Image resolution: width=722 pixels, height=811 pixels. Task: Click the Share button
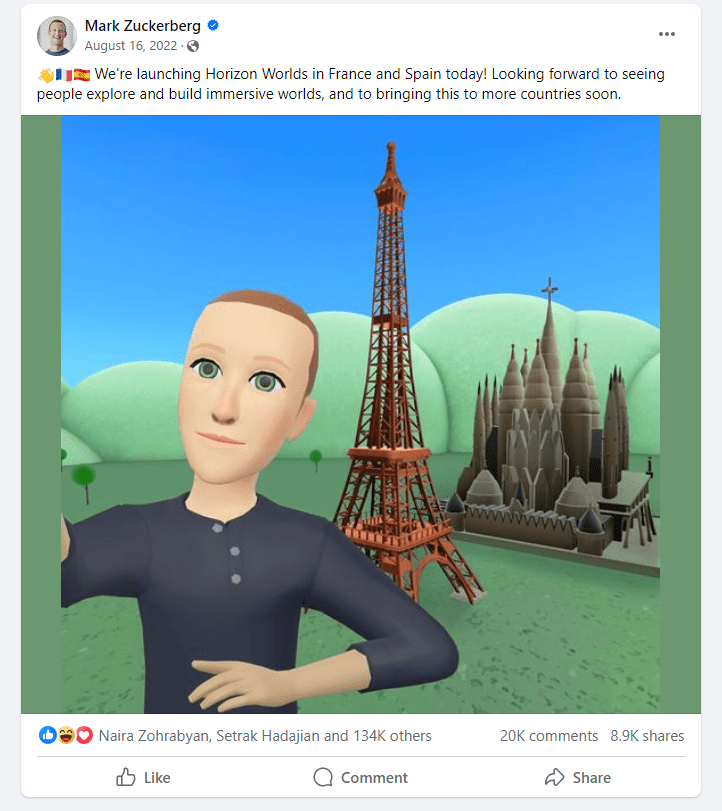(x=578, y=777)
